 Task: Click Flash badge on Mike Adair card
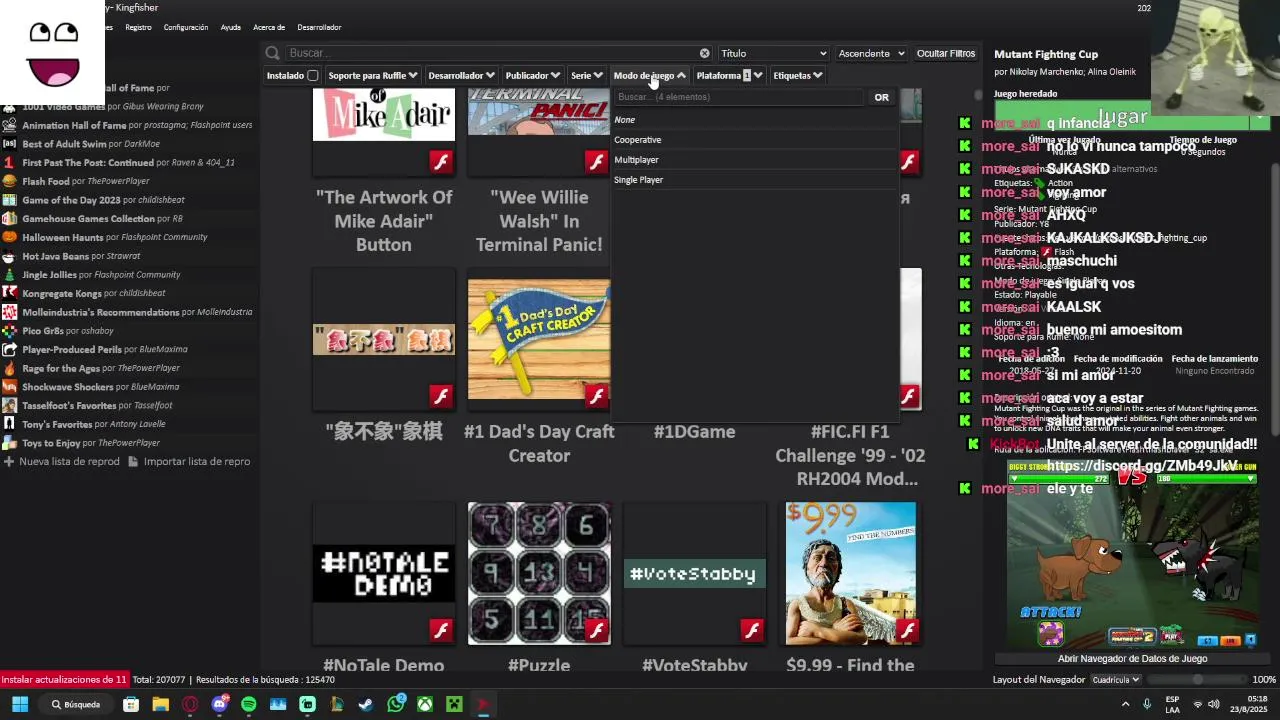(x=441, y=161)
